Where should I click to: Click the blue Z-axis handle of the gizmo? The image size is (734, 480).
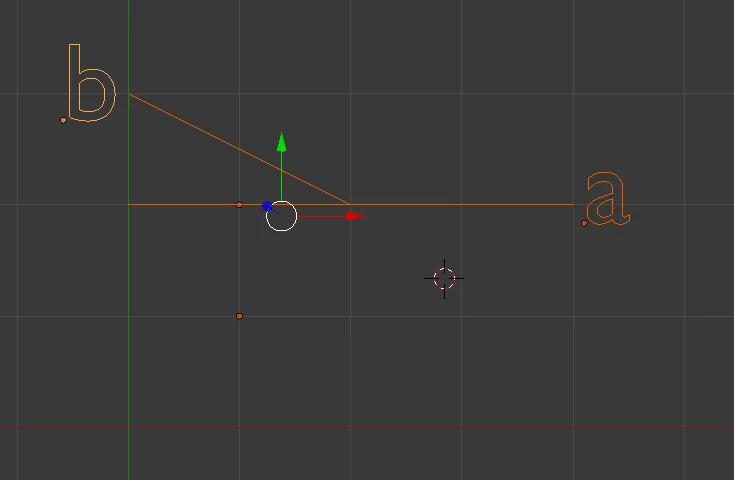[267, 206]
